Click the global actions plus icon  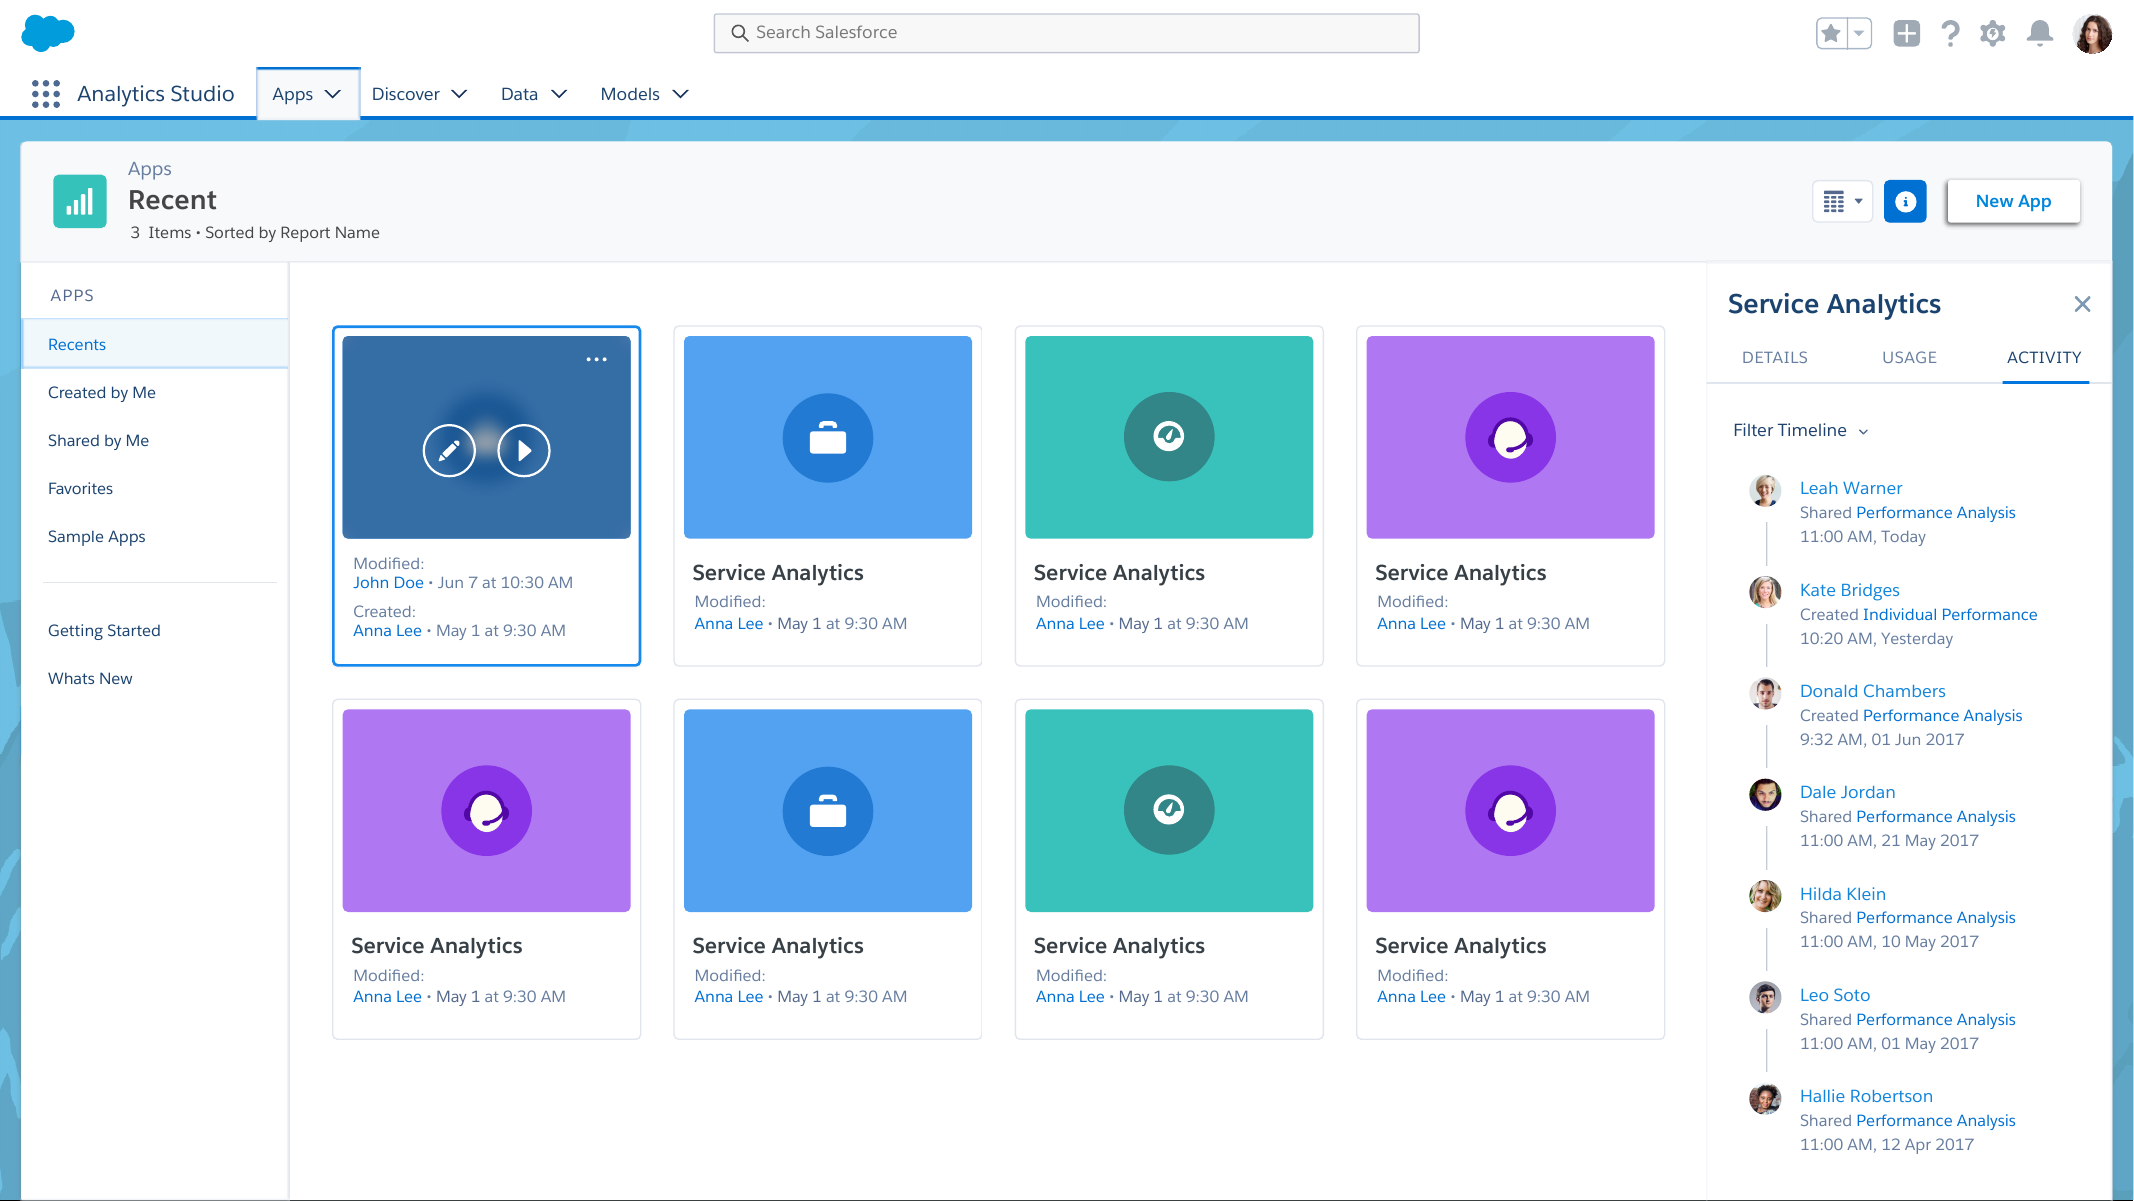click(1906, 33)
